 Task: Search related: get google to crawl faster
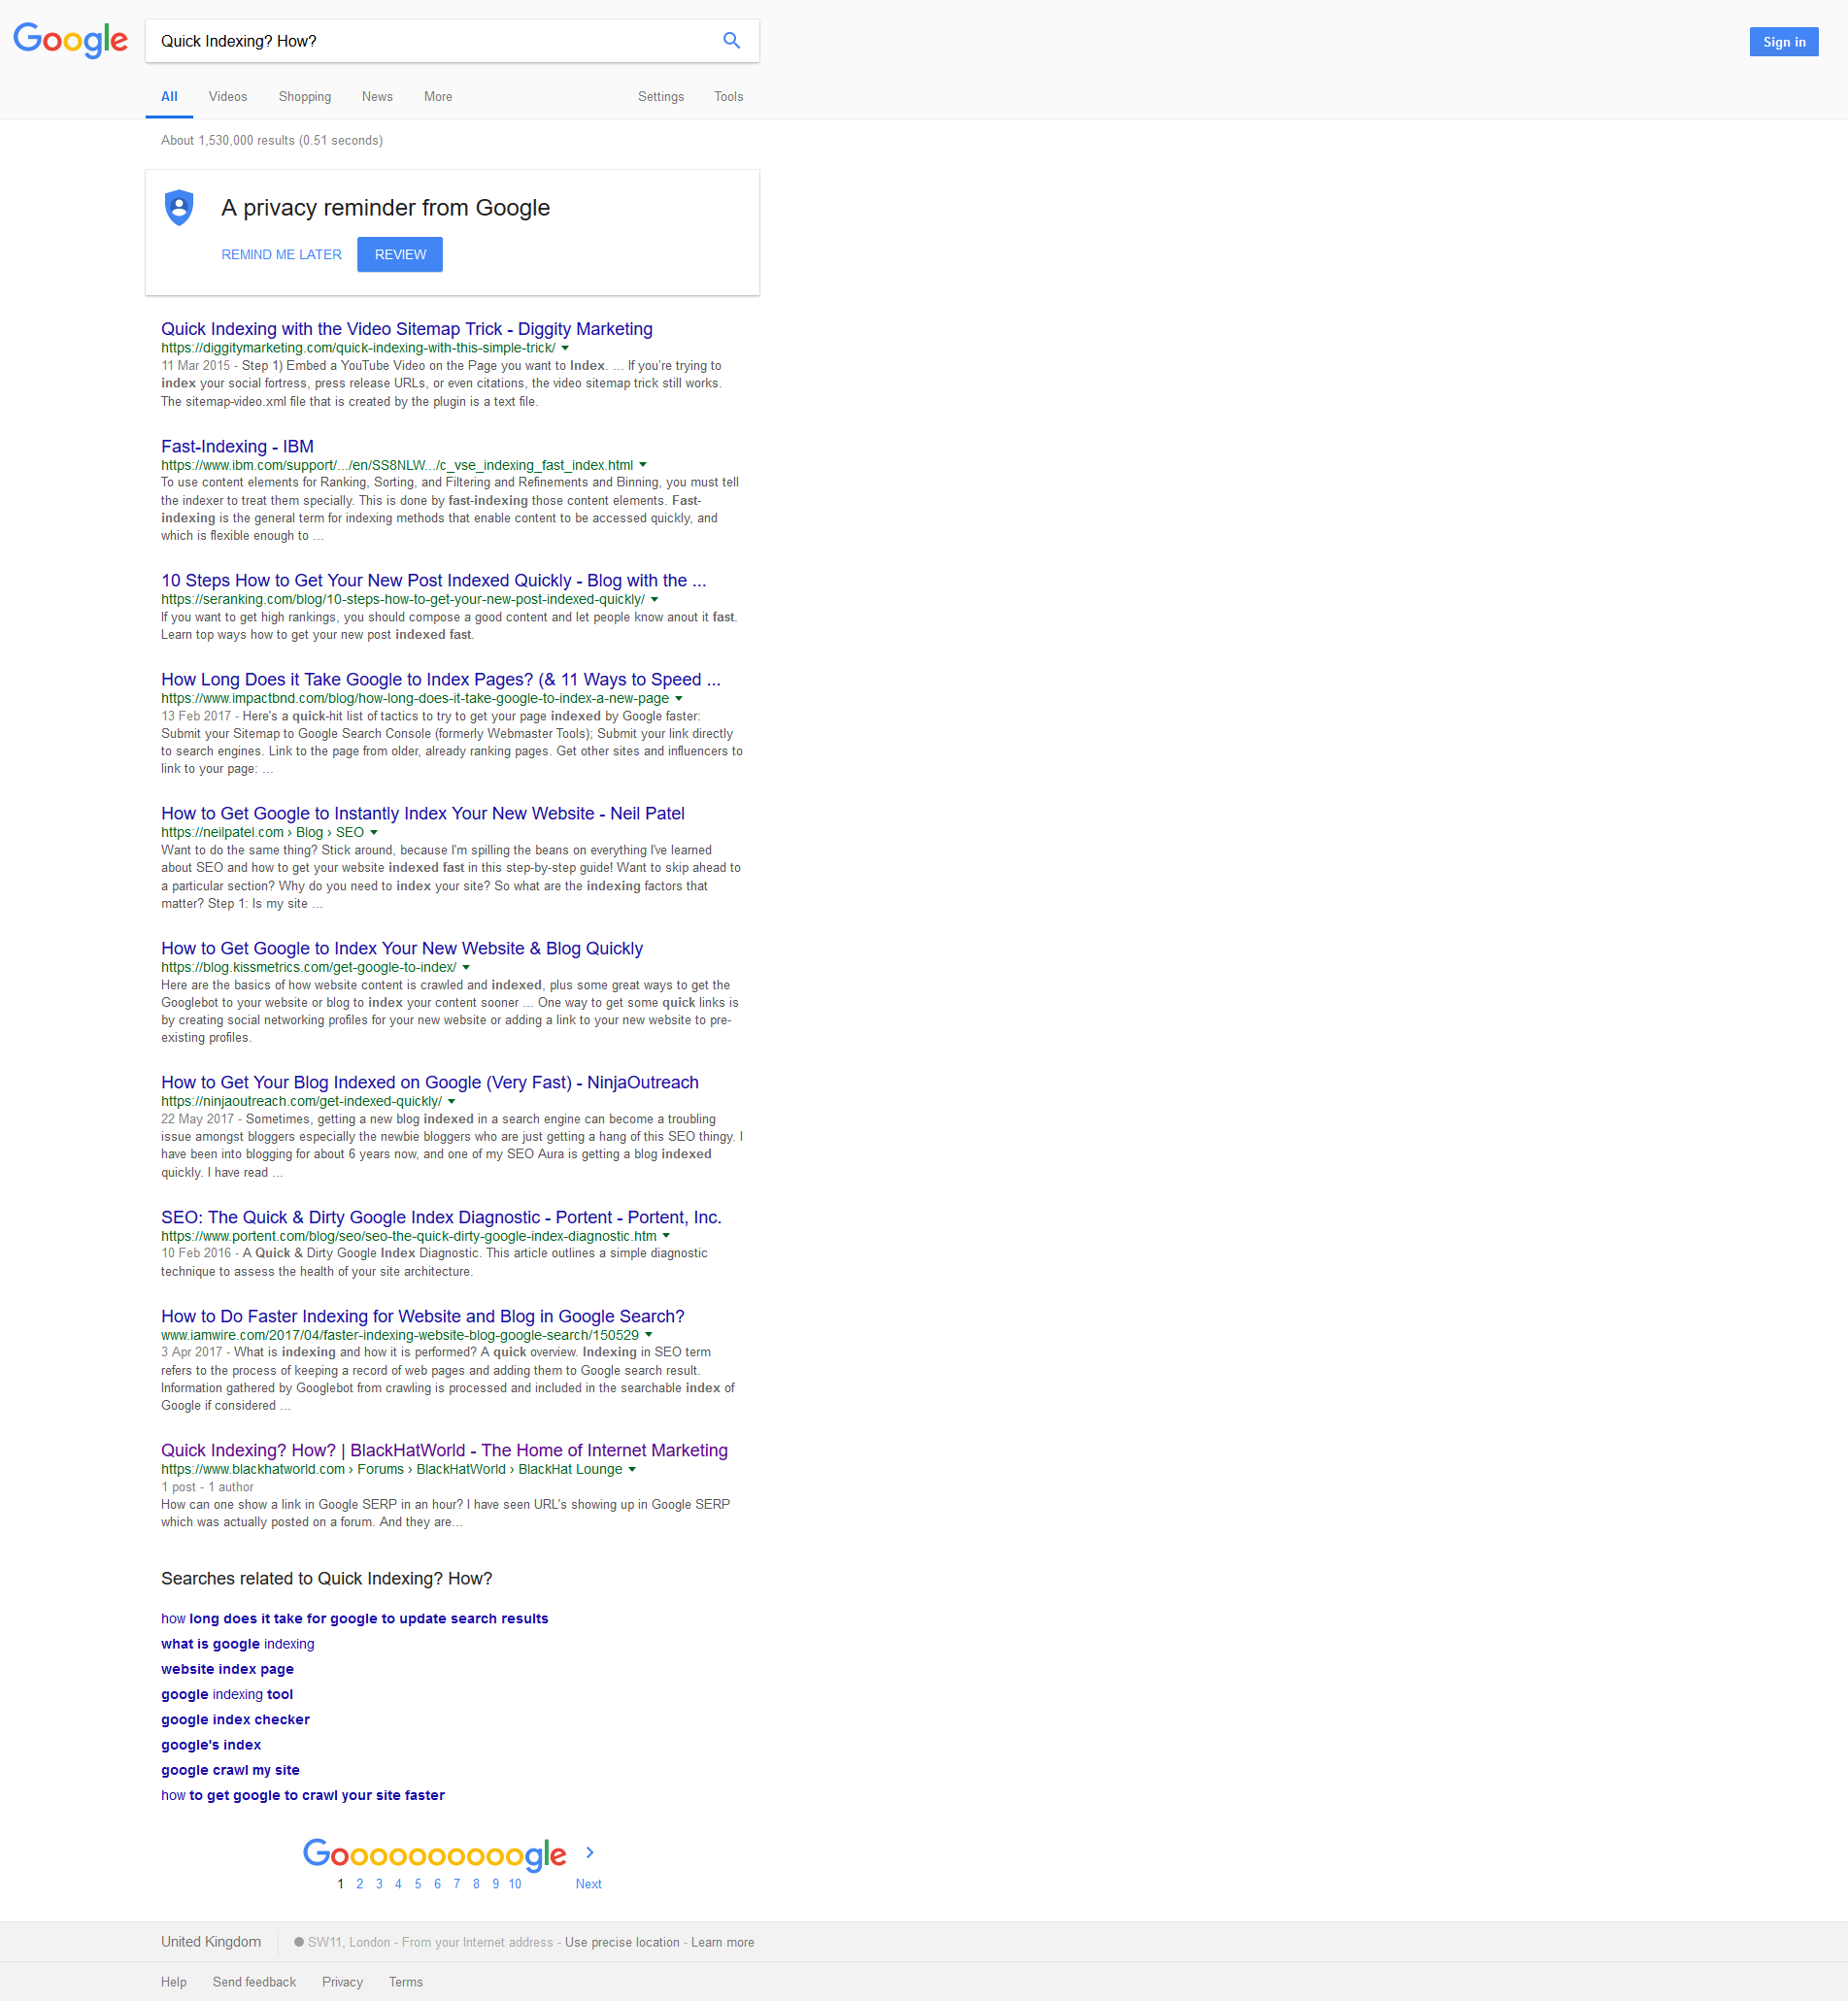point(303,1795)
